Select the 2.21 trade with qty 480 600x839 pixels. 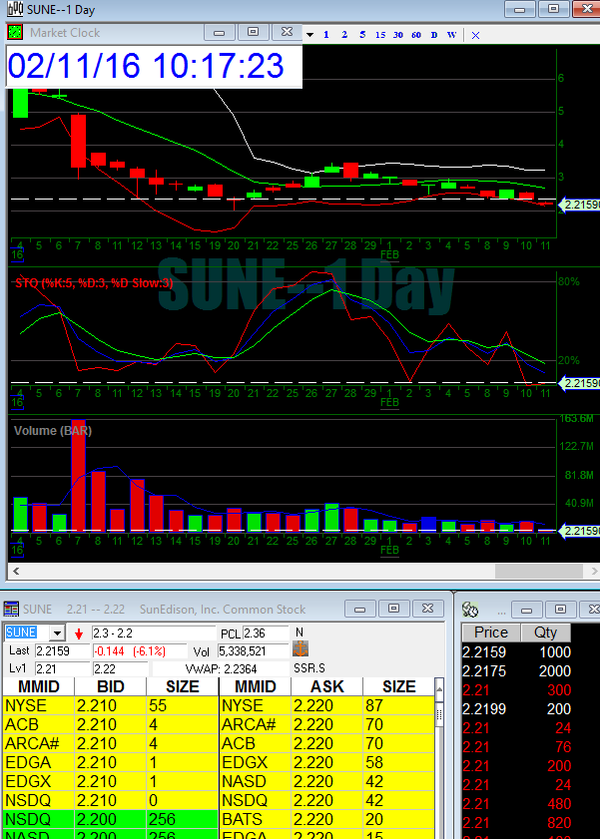[517, 804]
